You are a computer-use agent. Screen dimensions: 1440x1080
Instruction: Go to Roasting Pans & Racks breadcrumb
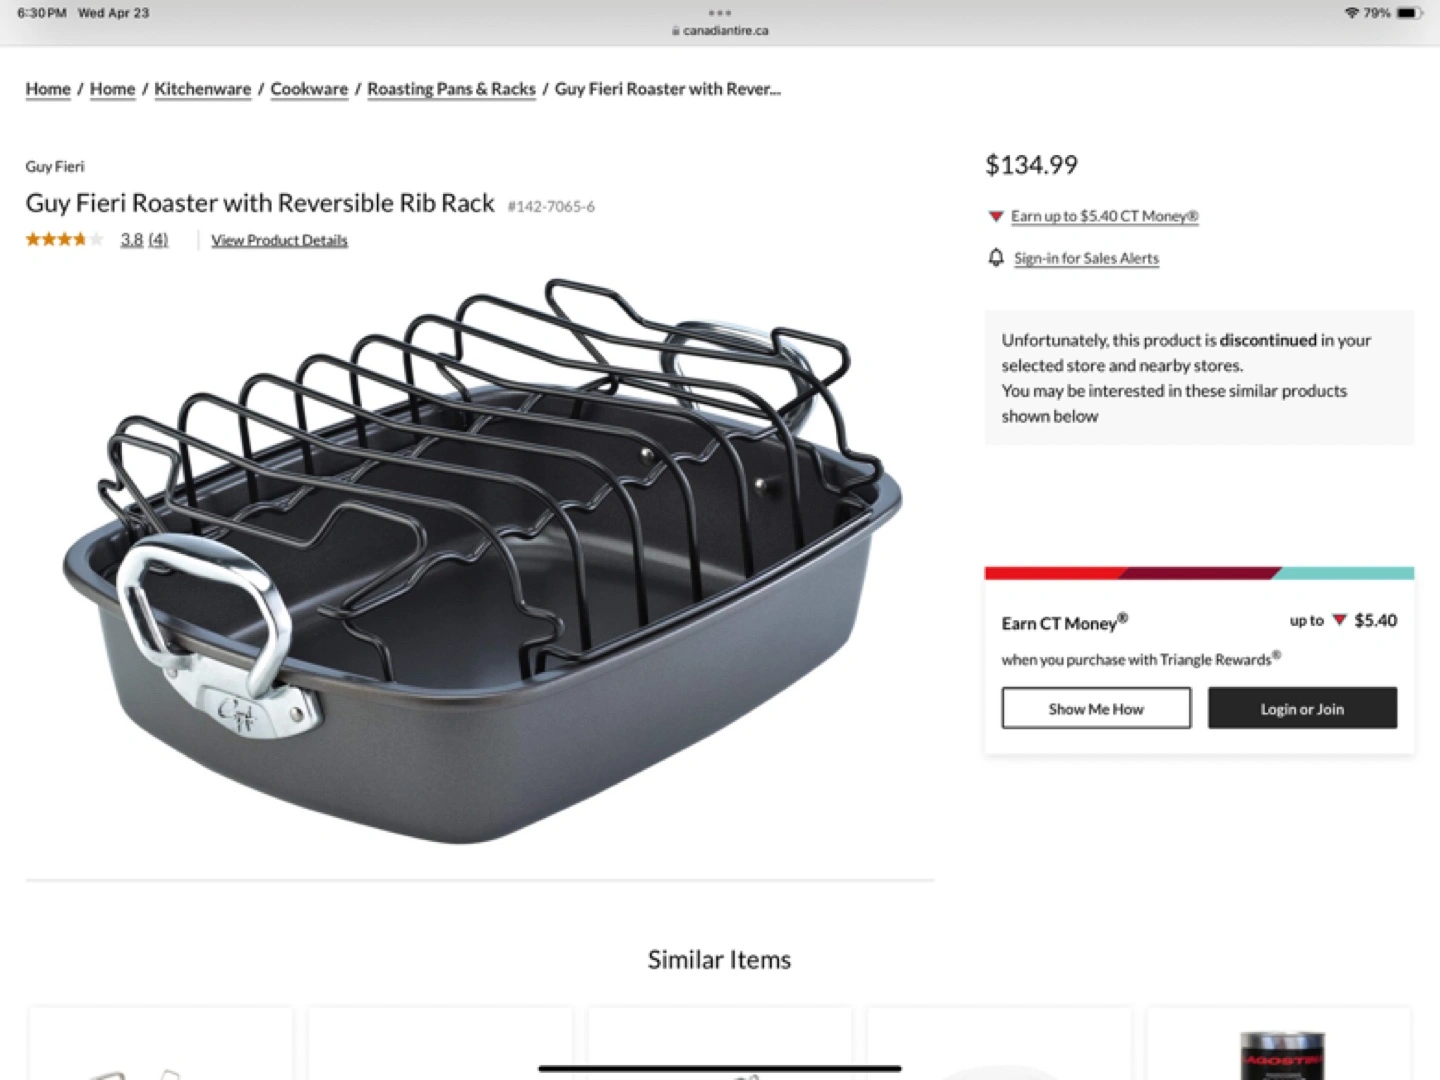point(451,89)
